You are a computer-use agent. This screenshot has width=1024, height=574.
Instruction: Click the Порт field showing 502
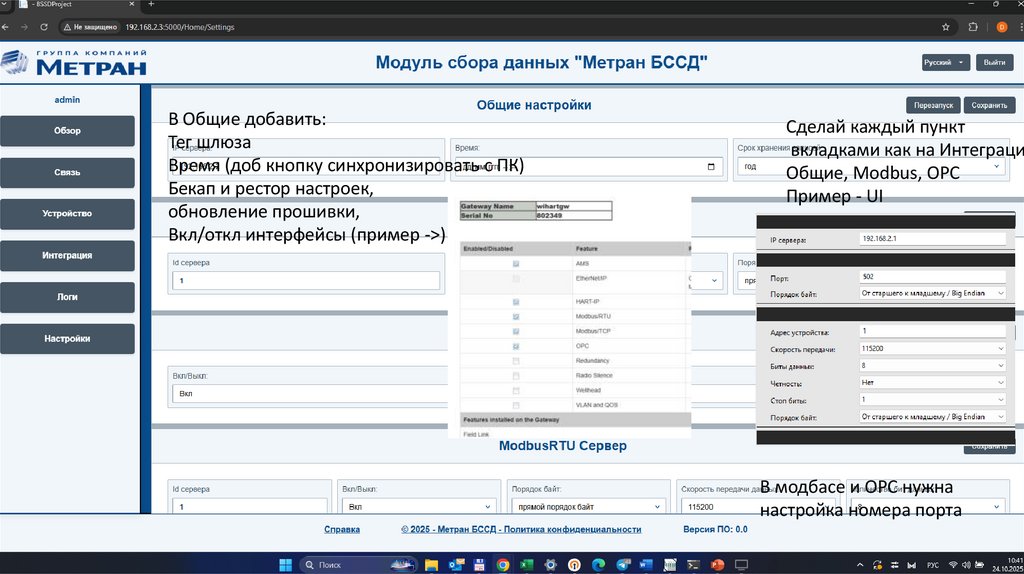(x=932, y=277)
